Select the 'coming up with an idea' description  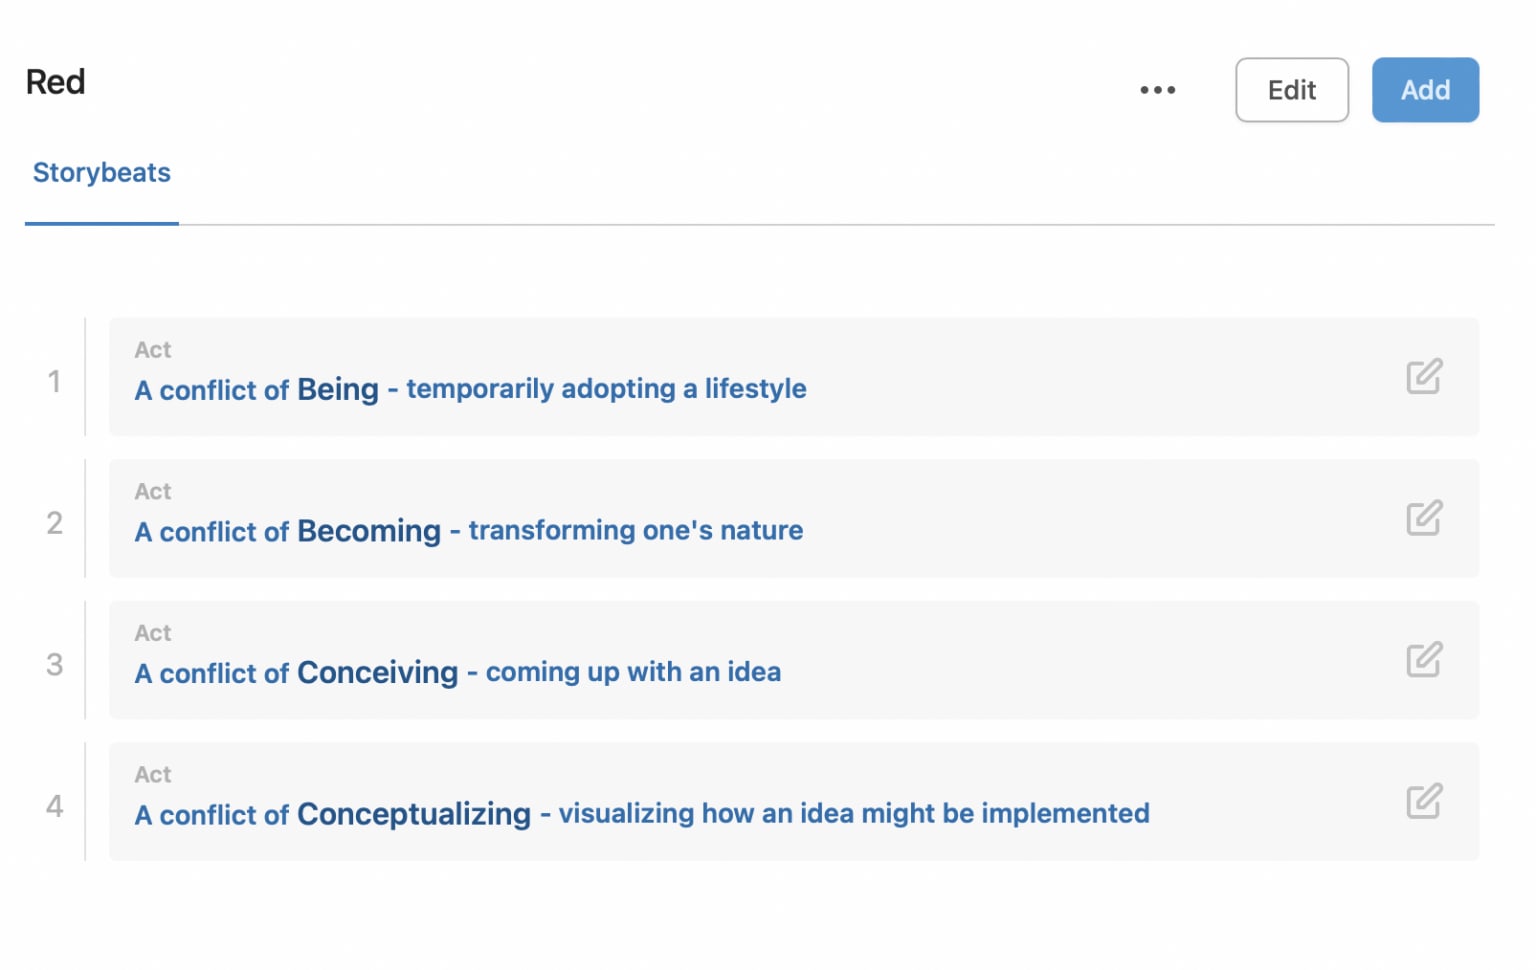click(x=633, y=671)
